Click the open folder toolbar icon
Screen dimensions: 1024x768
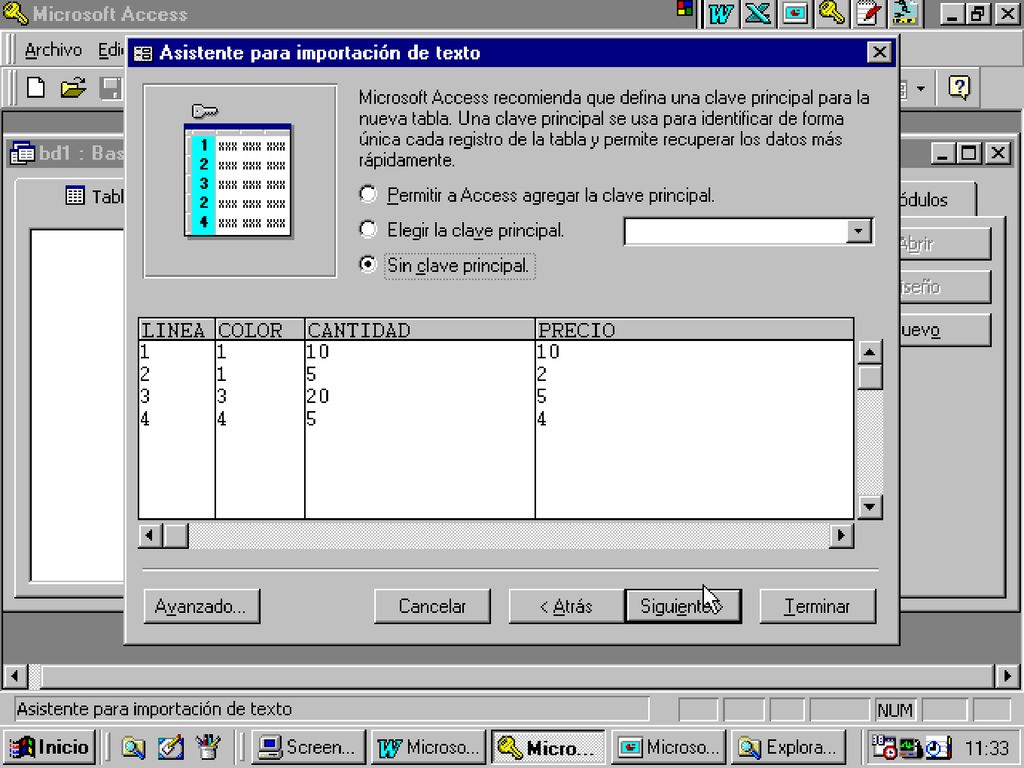click(73, 87)
